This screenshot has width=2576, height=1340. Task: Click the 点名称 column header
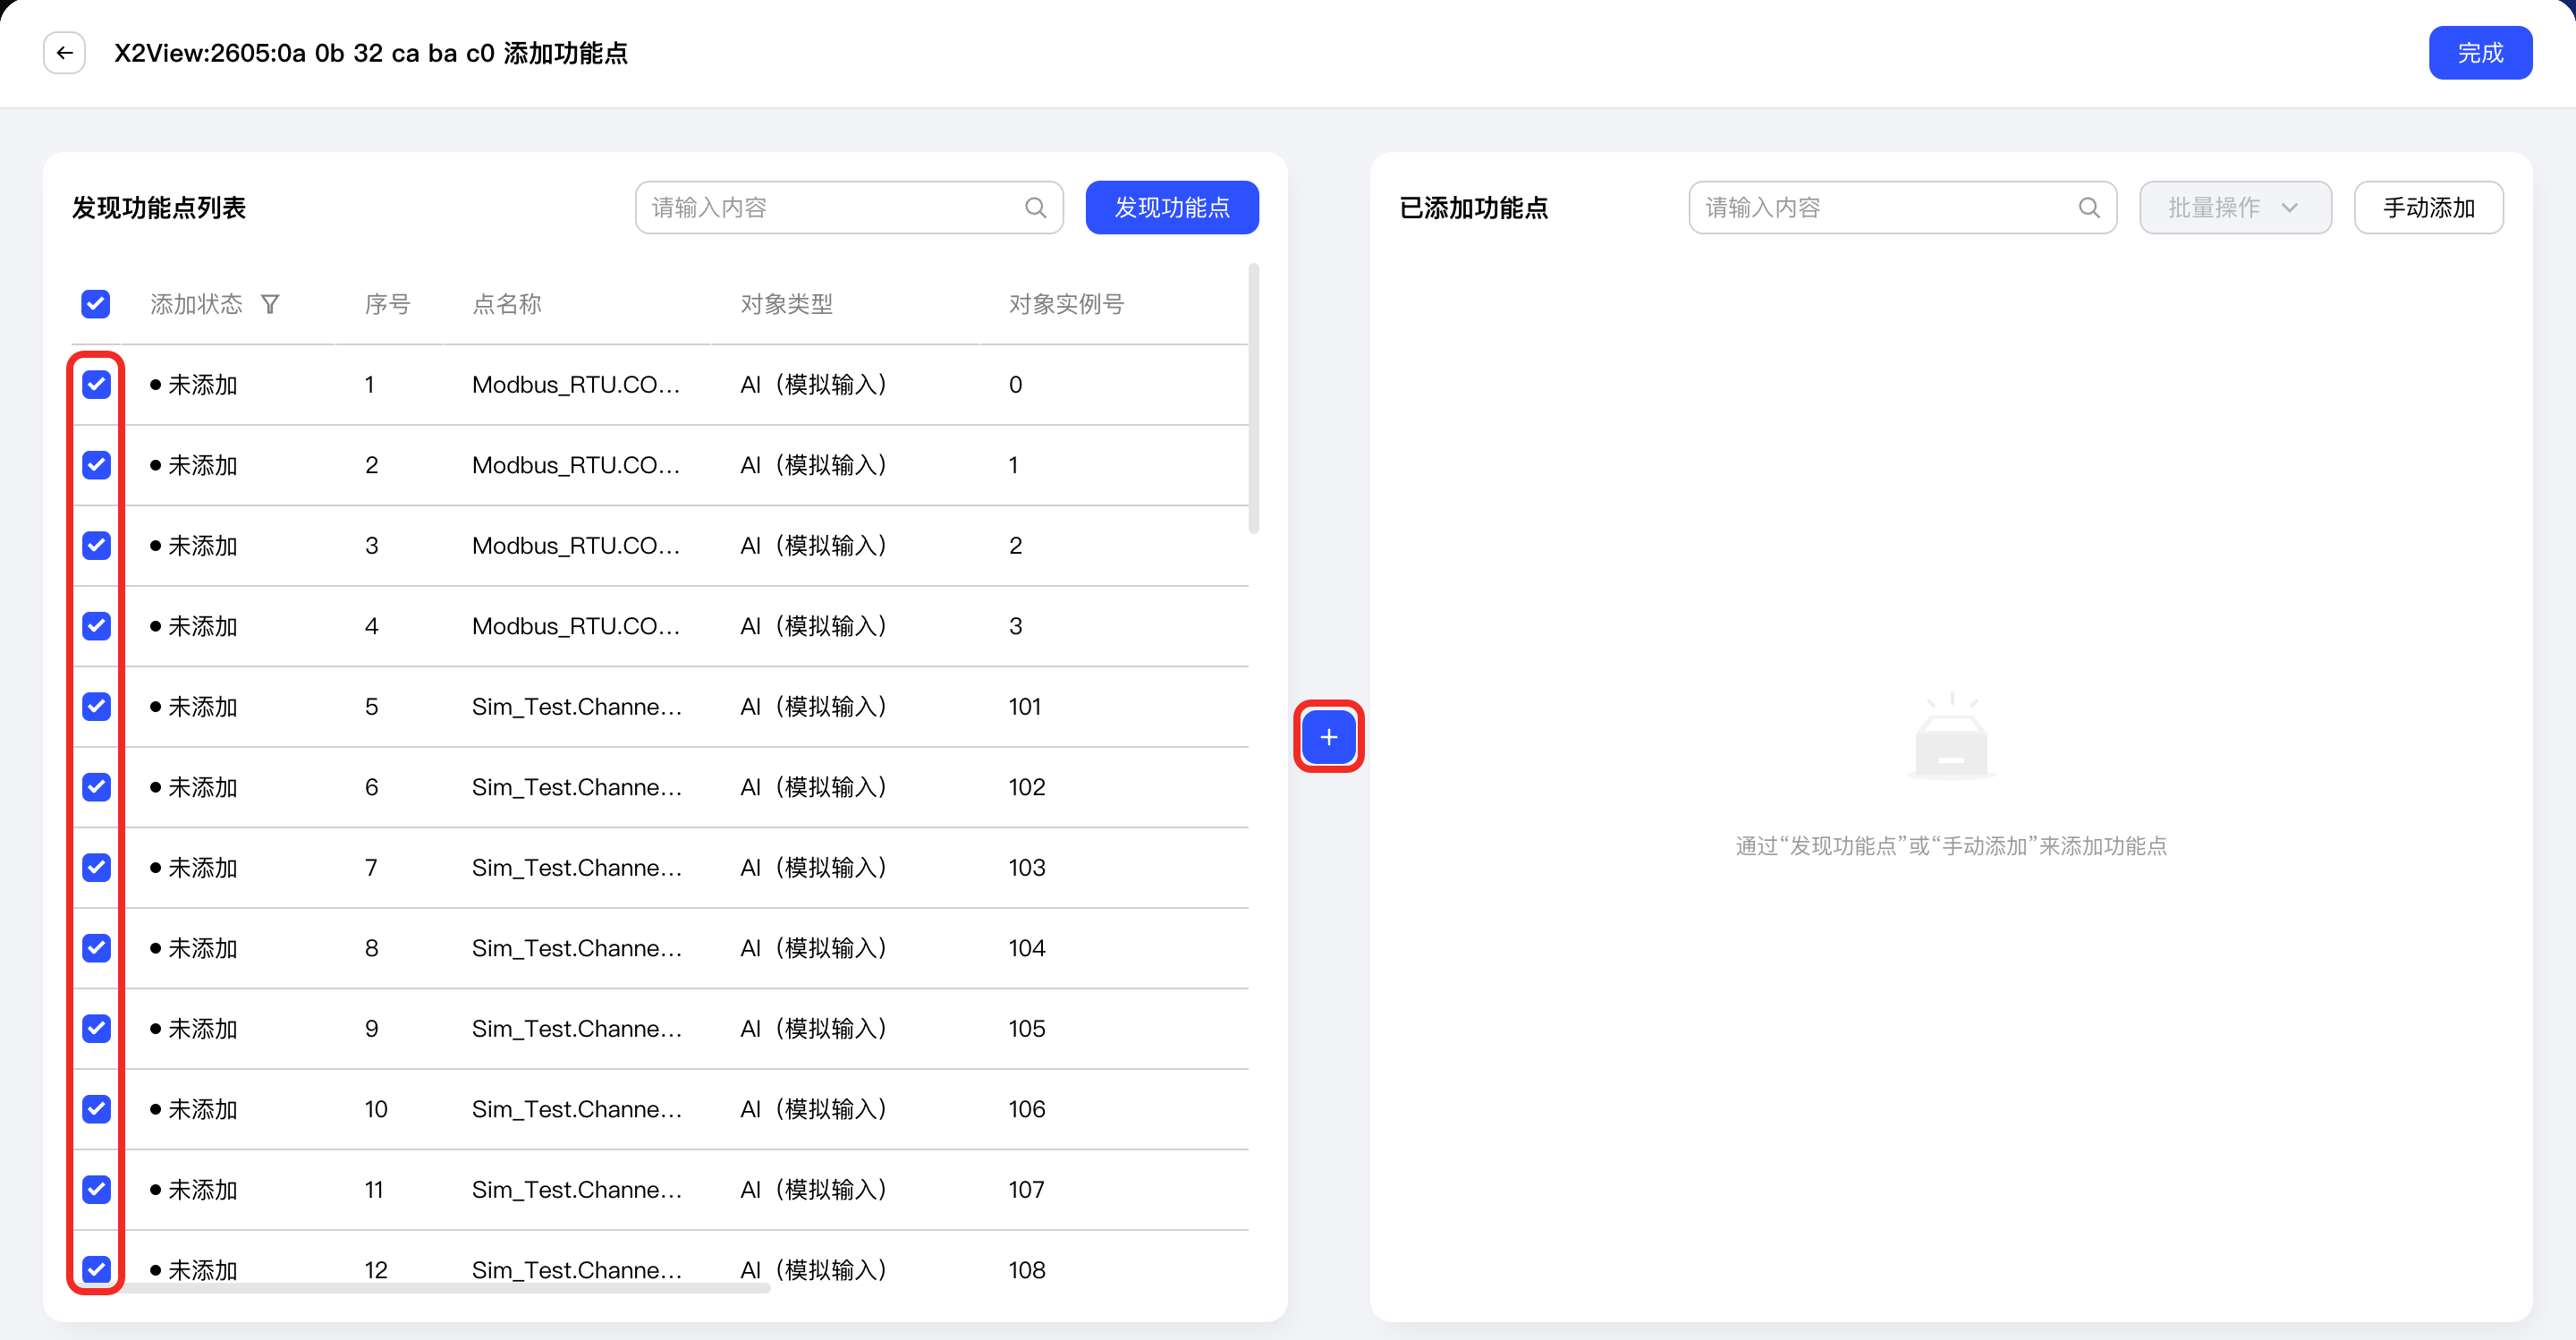[506, 304]
